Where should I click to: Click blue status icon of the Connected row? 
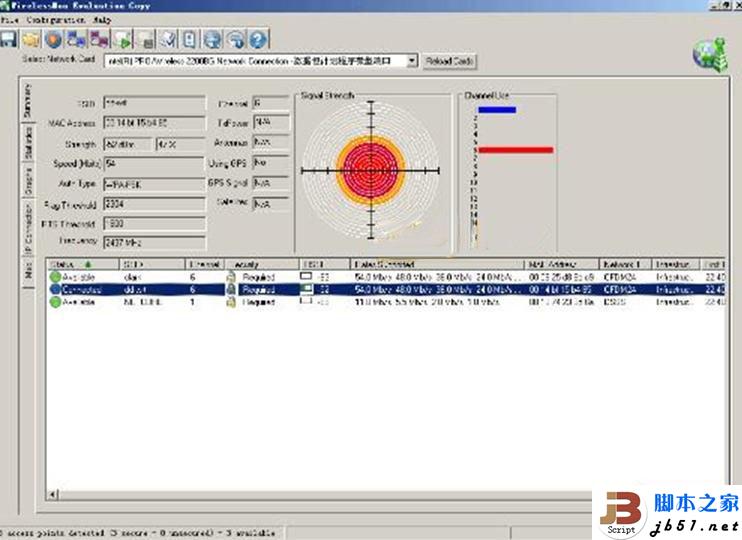[55, 289]
